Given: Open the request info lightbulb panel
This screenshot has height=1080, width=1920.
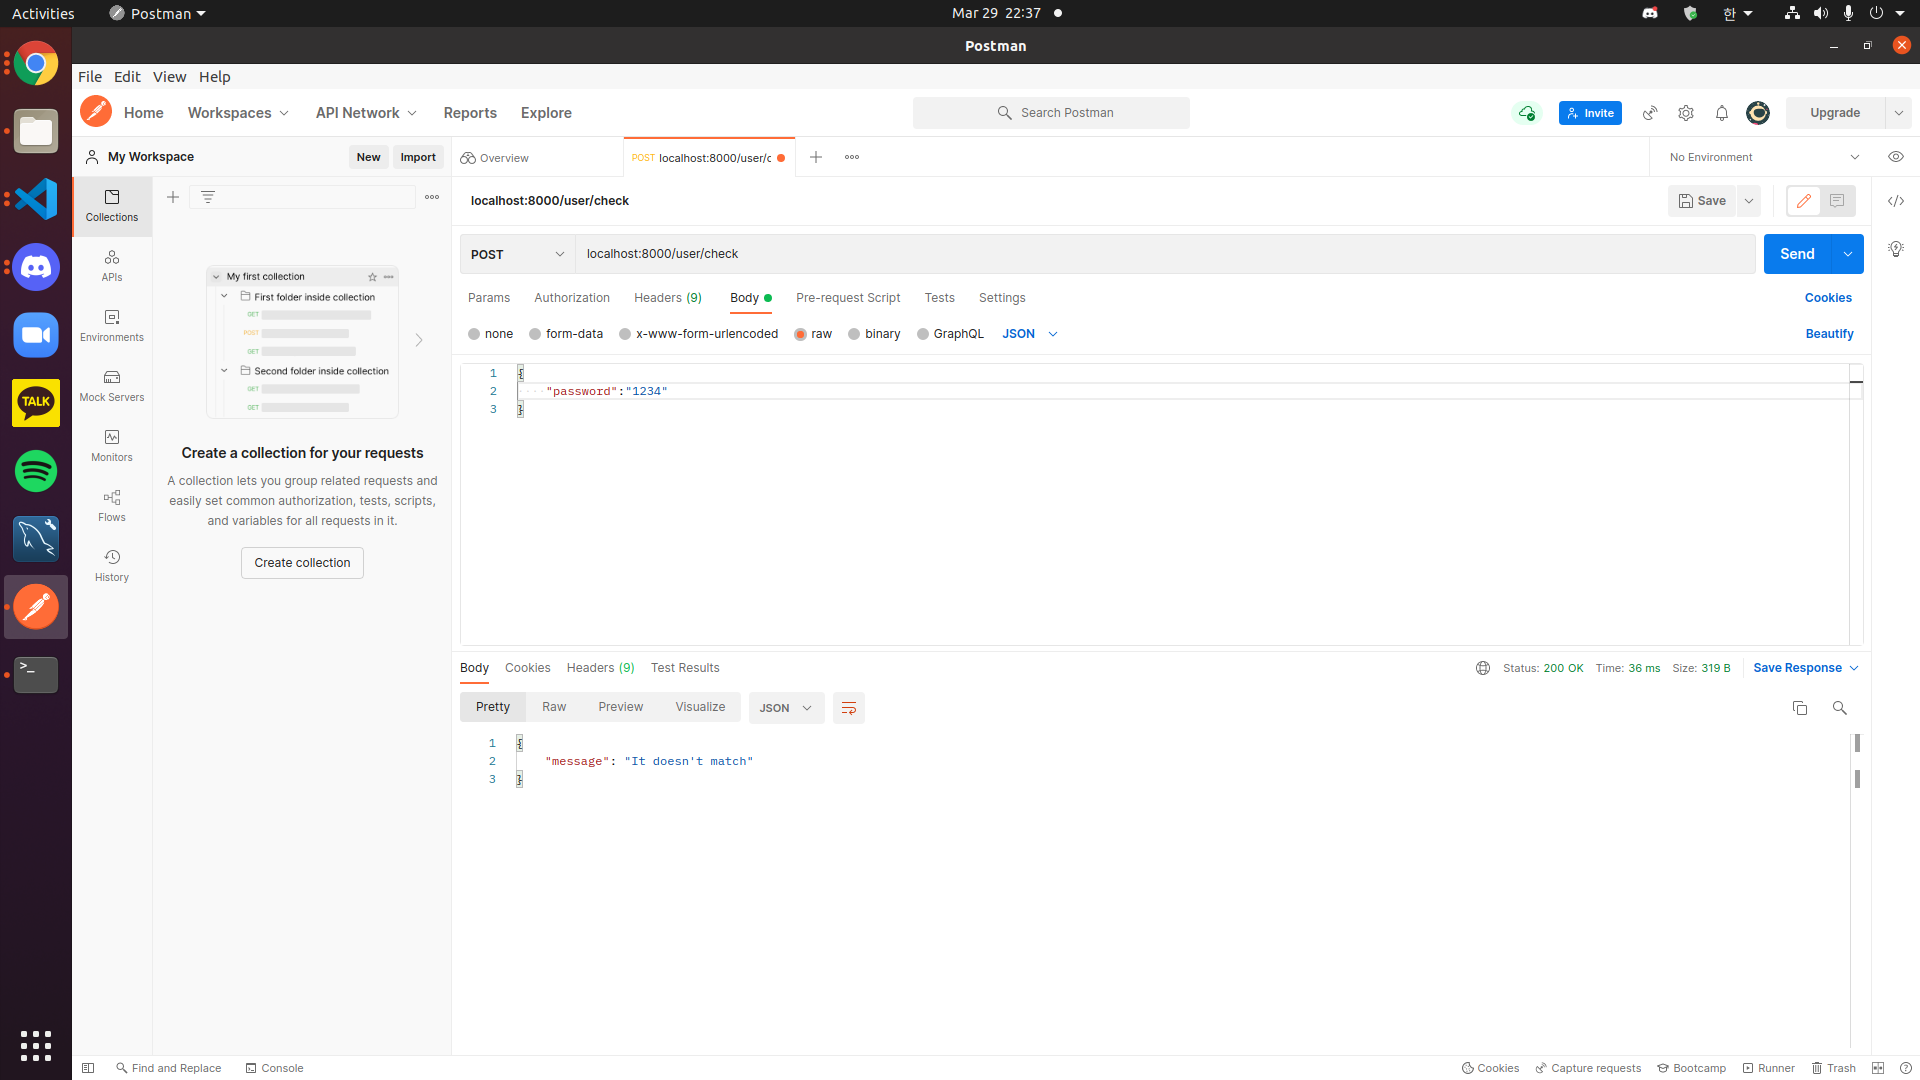Looking at the screenshot, I should point(1896,249).
